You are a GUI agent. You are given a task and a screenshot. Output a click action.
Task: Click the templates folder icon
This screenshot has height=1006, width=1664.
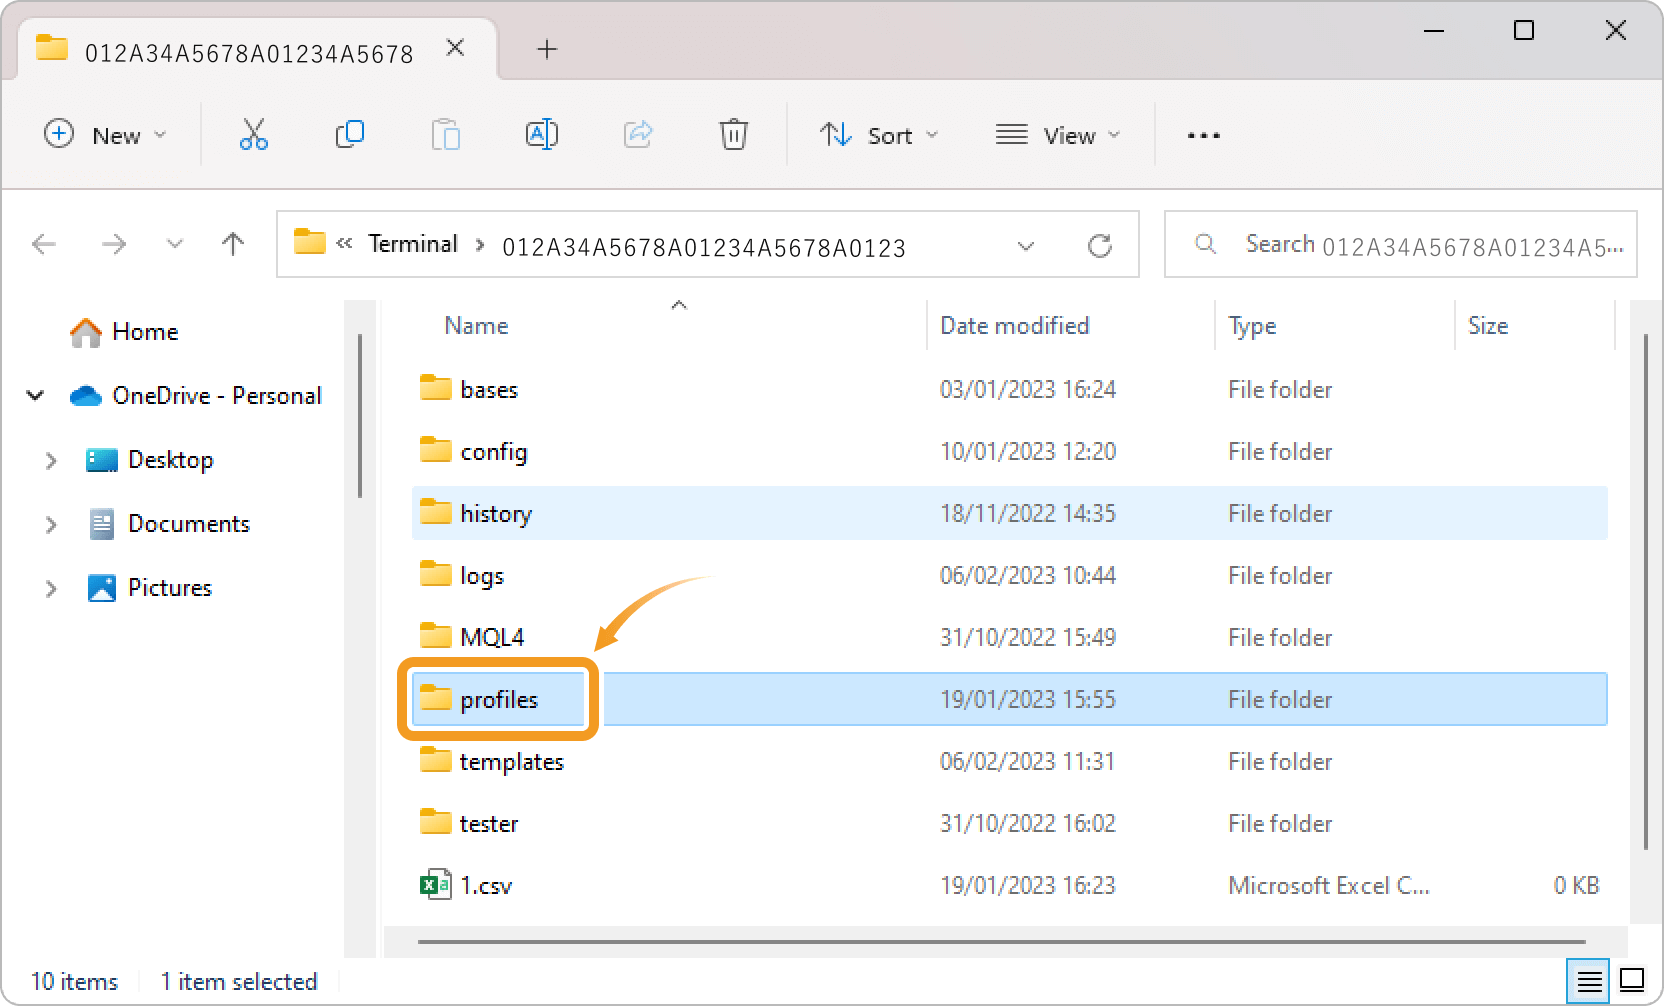coord(435,760)
